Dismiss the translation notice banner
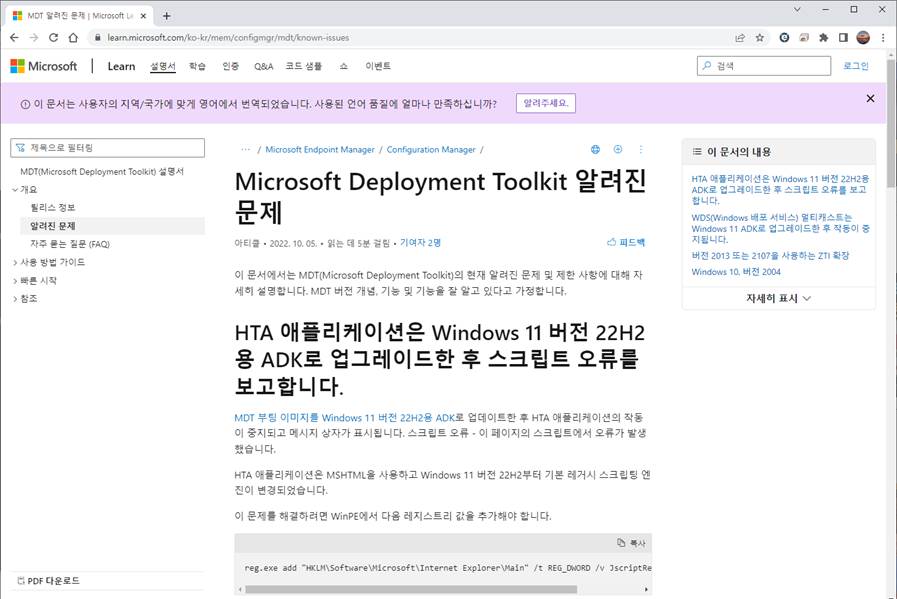This screenshot has width=897, height=599. click(x=870, y=98)
